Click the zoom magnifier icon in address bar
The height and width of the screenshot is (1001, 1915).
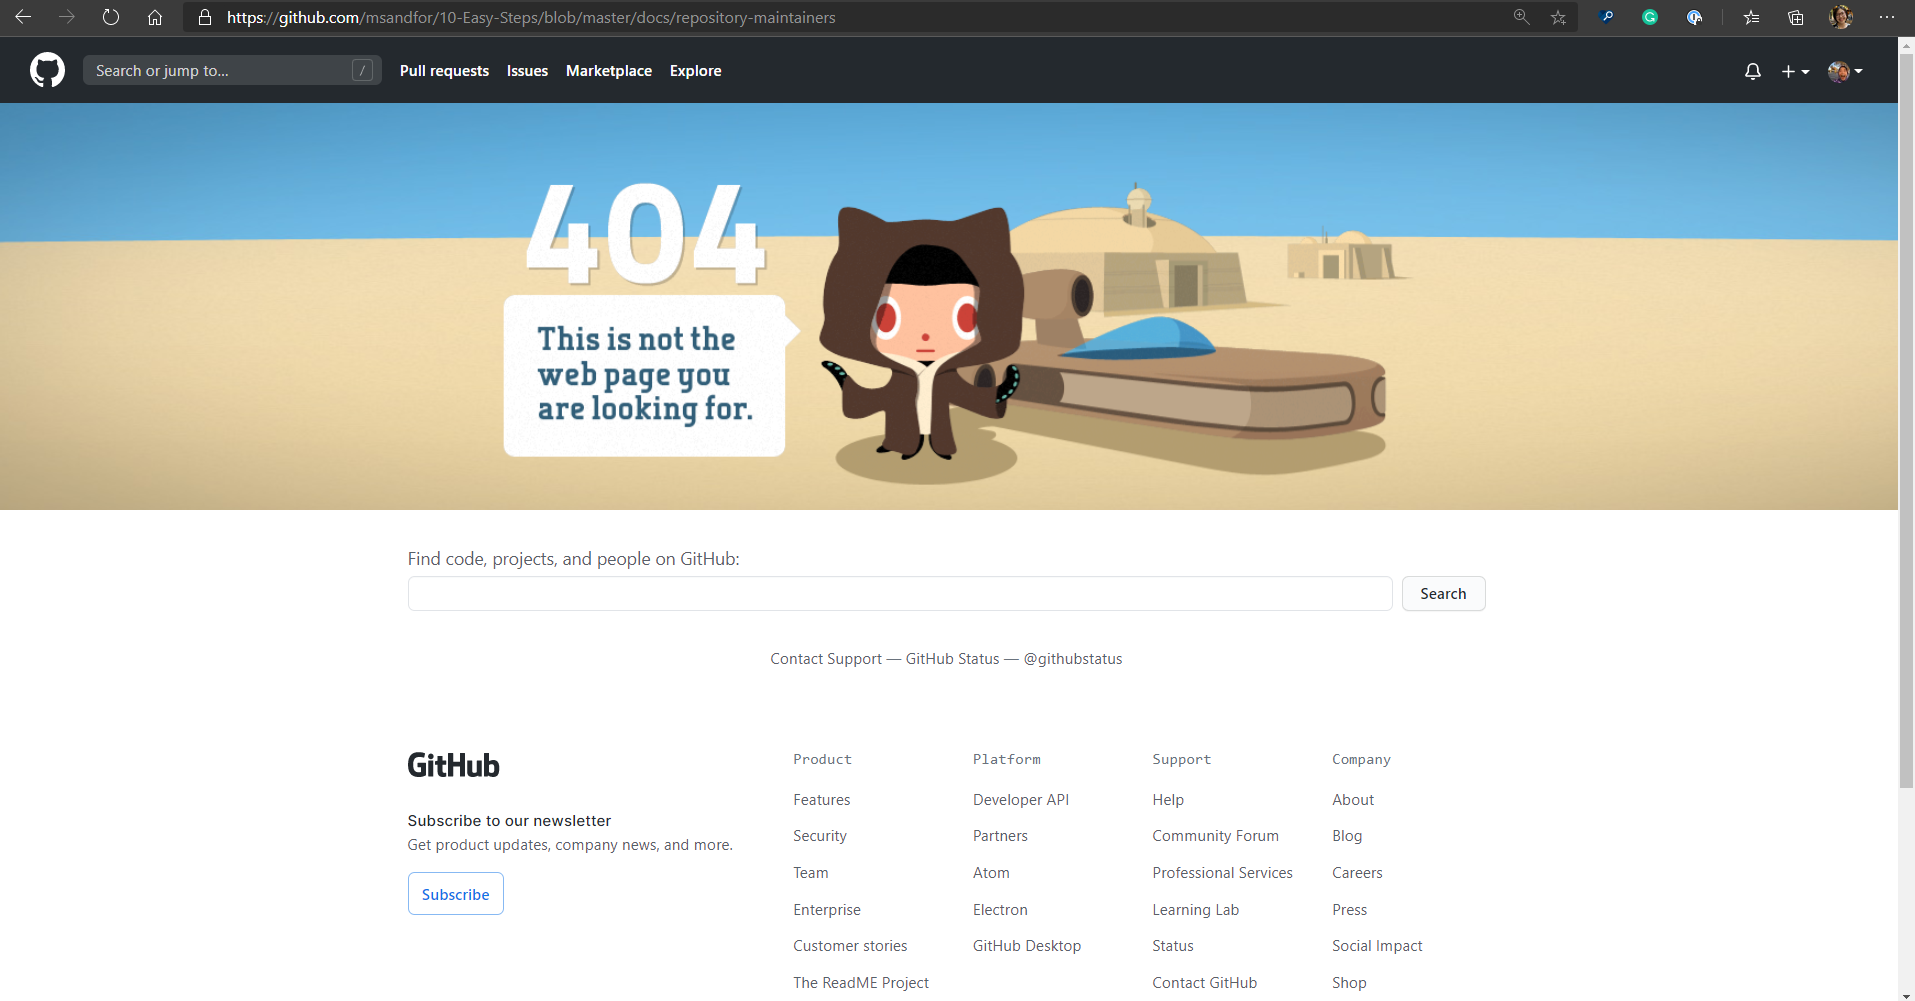1522,17
